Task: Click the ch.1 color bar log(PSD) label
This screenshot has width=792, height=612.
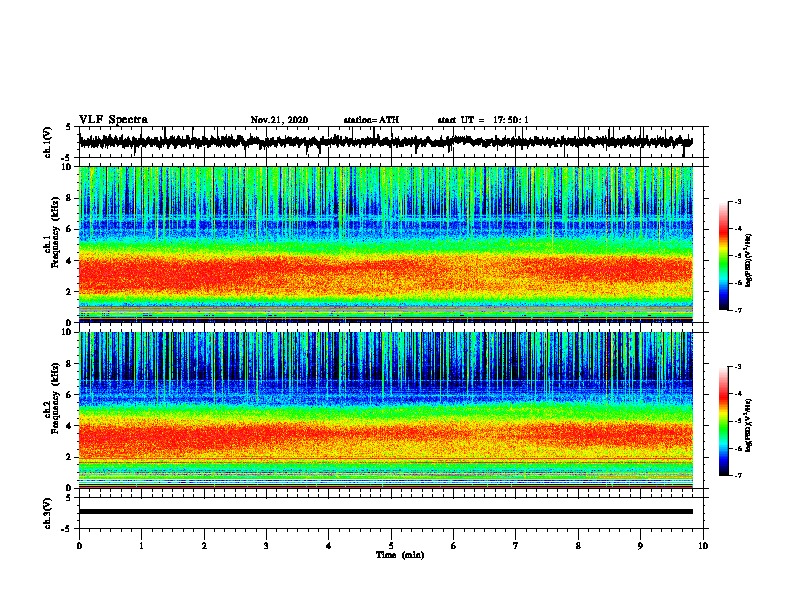Action: pos(749,260)
